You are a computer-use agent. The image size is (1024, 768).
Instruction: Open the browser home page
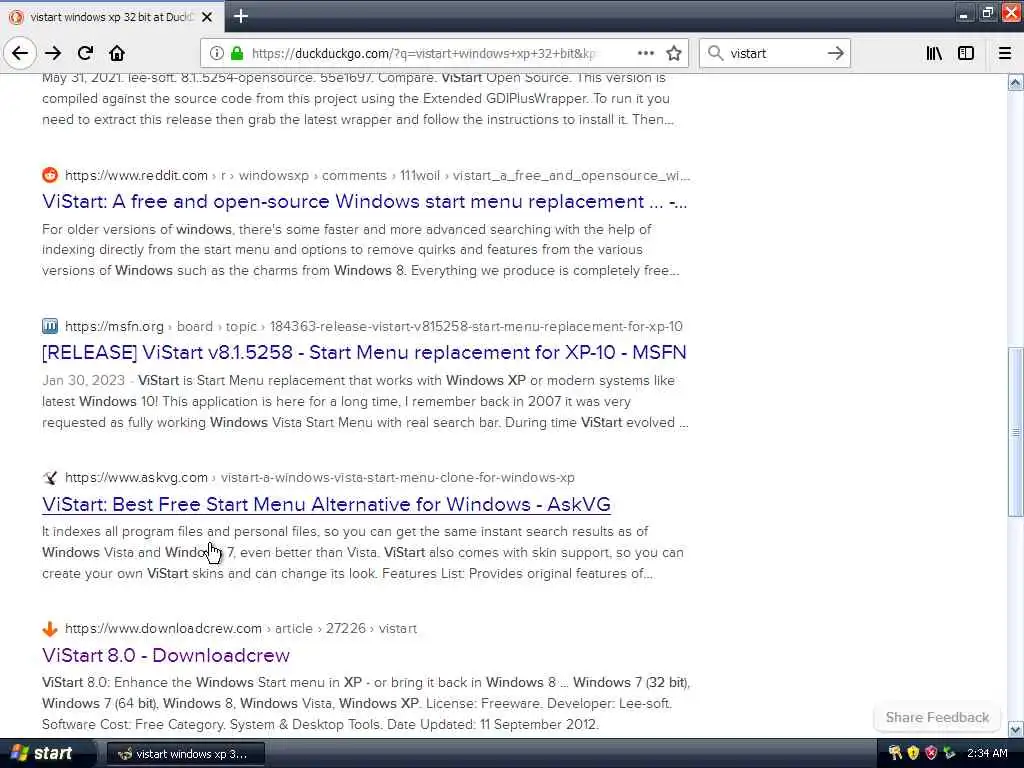tap(117, 53)
